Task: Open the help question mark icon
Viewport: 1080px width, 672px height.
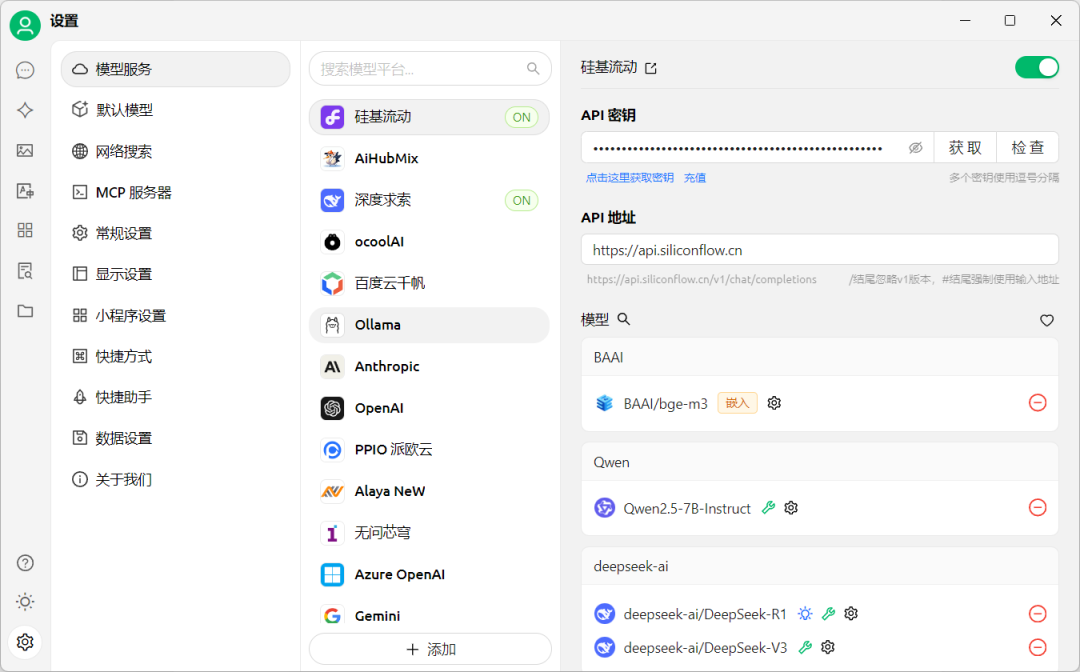Action: click(x=25, y=563)
